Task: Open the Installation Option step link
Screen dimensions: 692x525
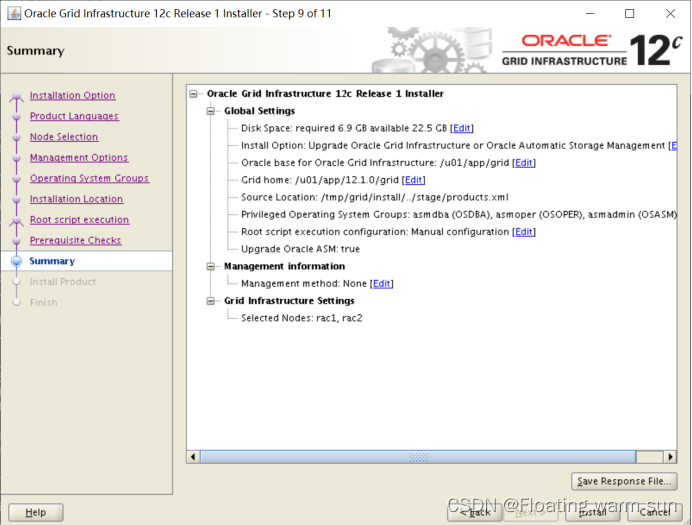Action: 72,95
